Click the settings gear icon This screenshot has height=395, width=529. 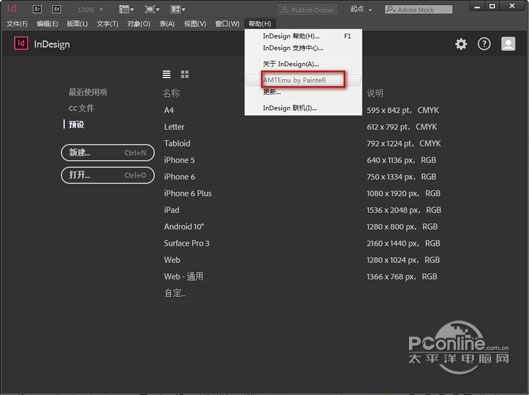[x=461, y=44]
